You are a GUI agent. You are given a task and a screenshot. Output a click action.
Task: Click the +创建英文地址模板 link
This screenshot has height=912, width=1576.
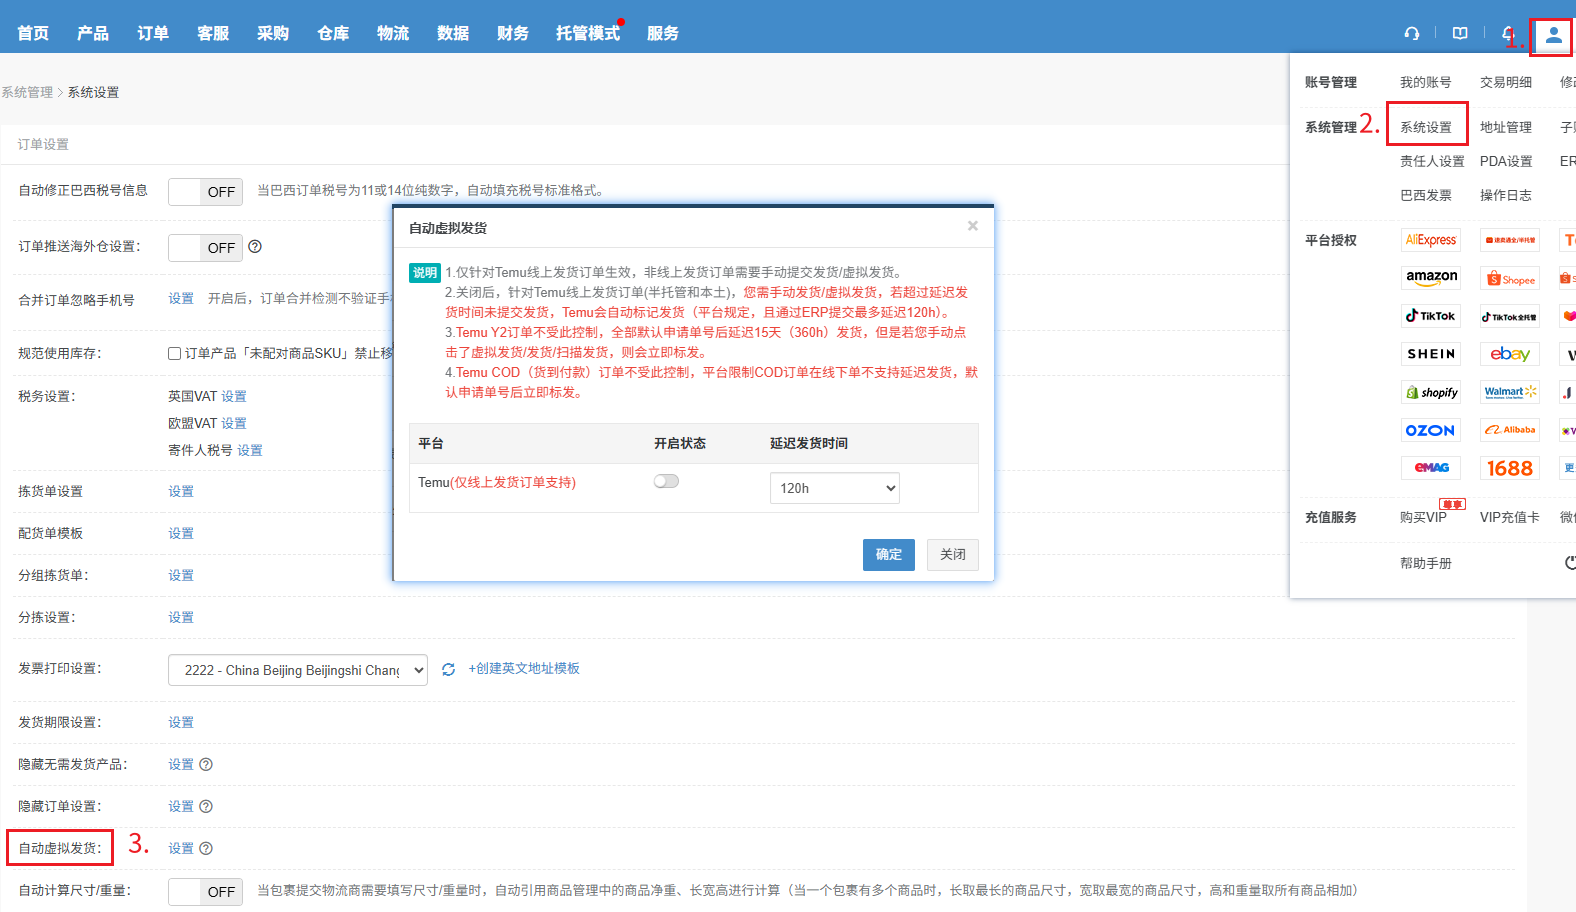point(524,668)
